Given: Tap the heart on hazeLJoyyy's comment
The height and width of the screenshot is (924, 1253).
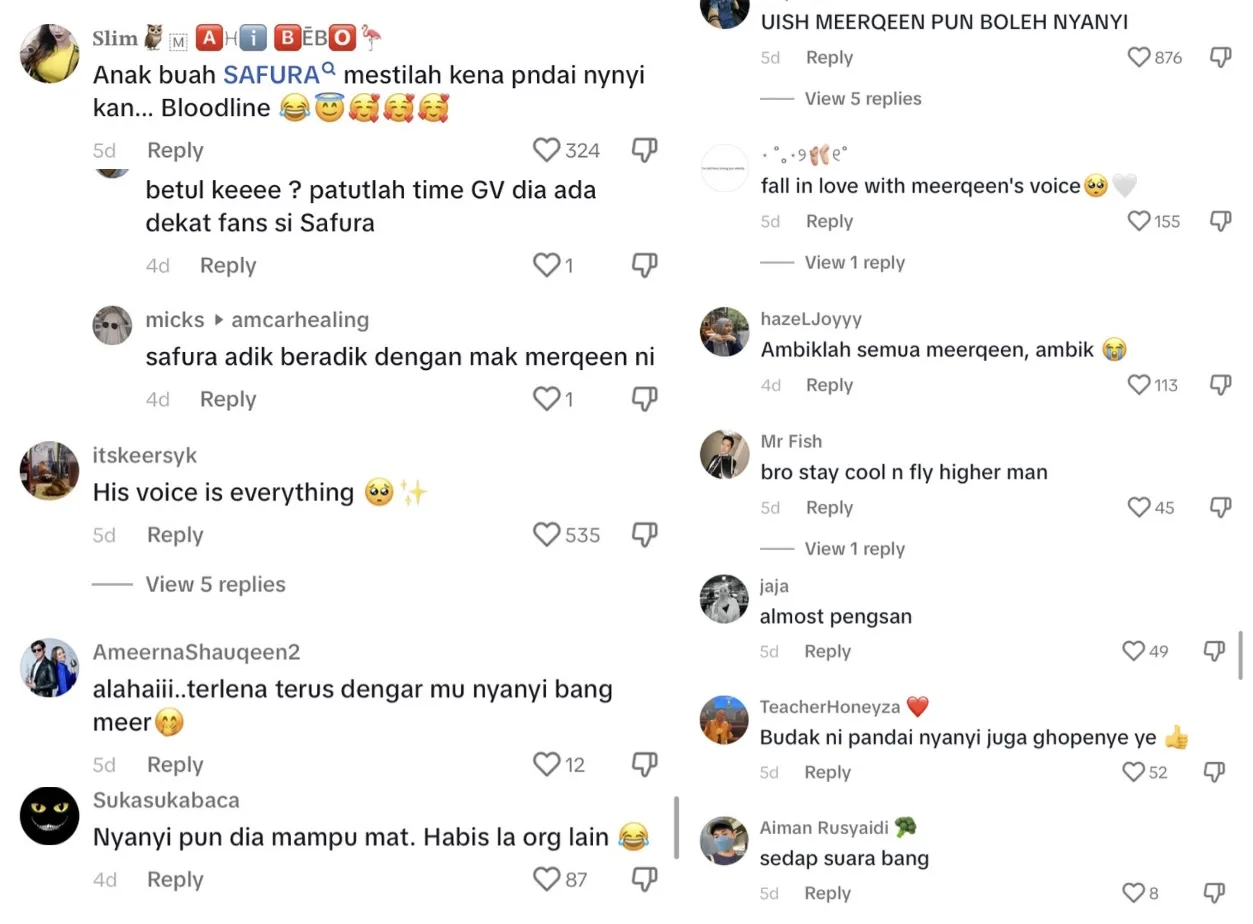Looking at the screenshot, I should 1139,385.
